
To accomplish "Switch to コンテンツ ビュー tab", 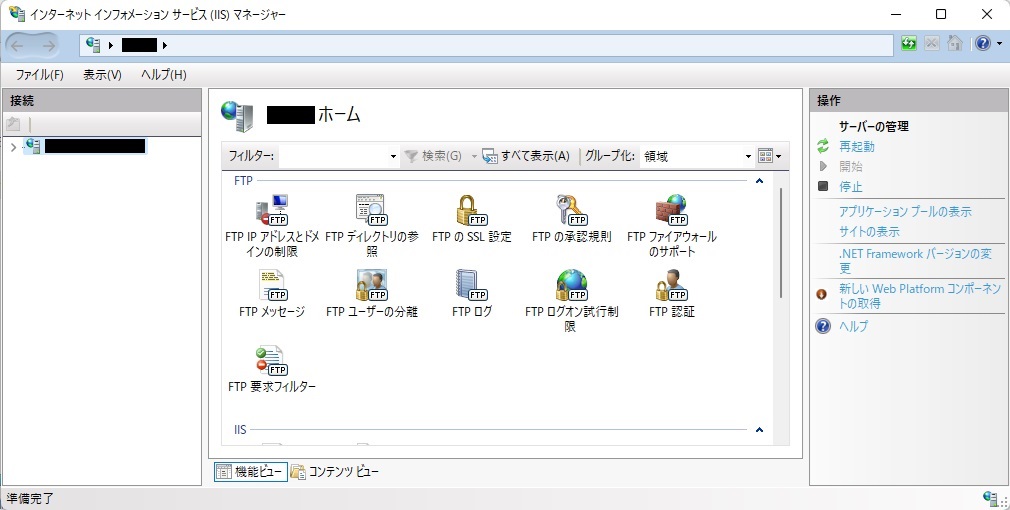I will pyautogui.click(x=334, y=472).
